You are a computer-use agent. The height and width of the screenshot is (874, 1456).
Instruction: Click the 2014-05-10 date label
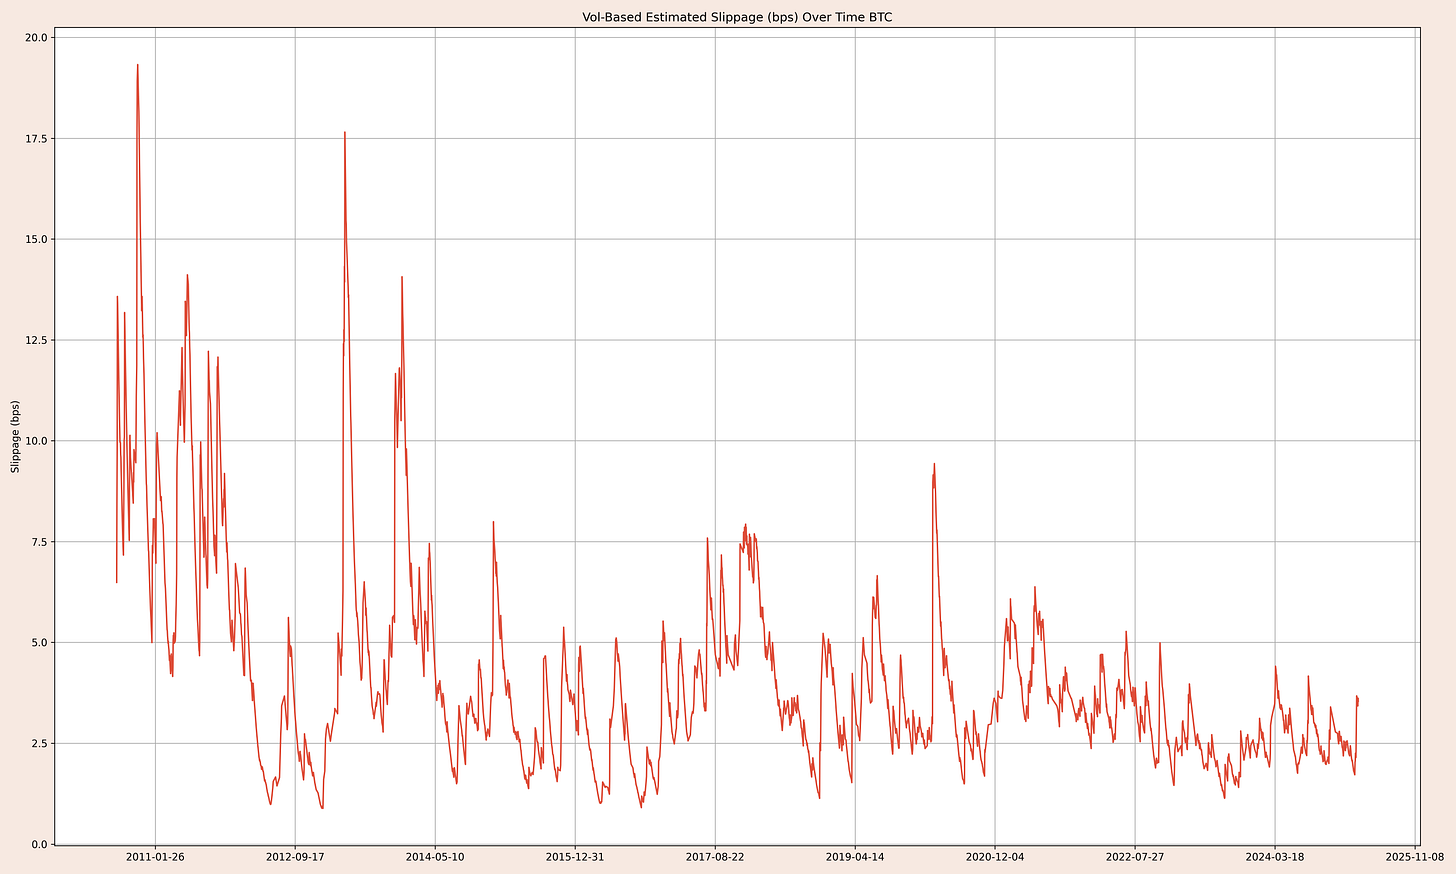(x=435, y=857)
